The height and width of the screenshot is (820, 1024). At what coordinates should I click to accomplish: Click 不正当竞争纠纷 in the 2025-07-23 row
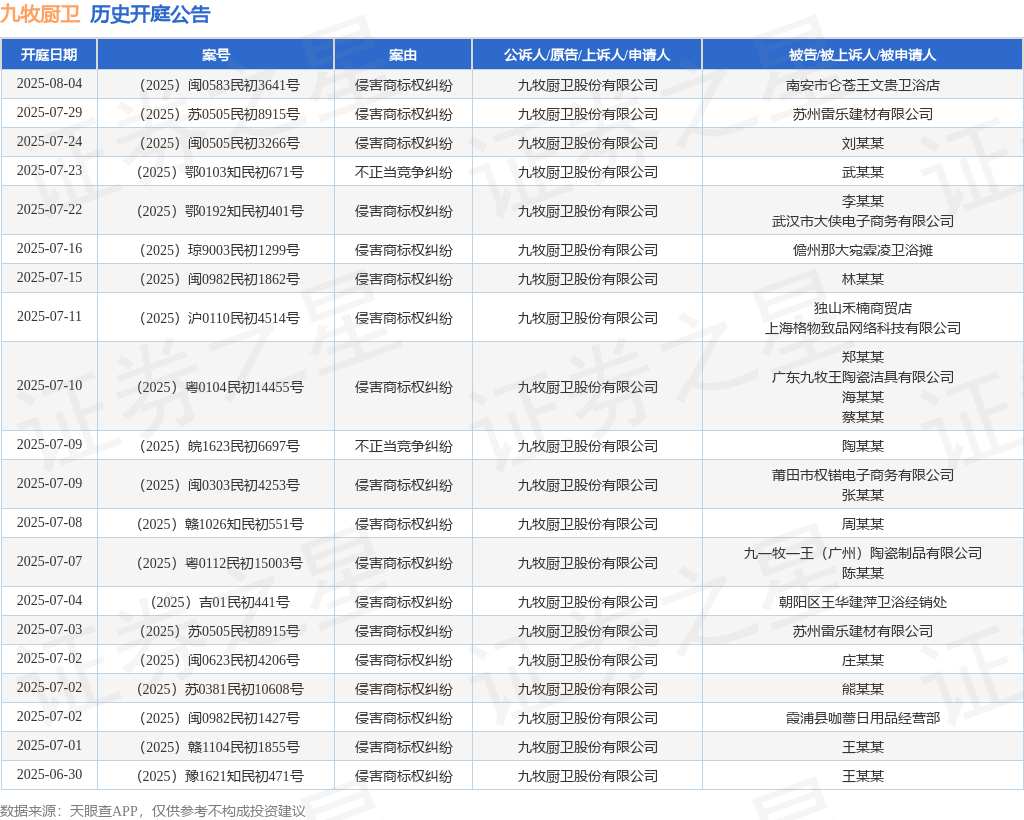403,172
